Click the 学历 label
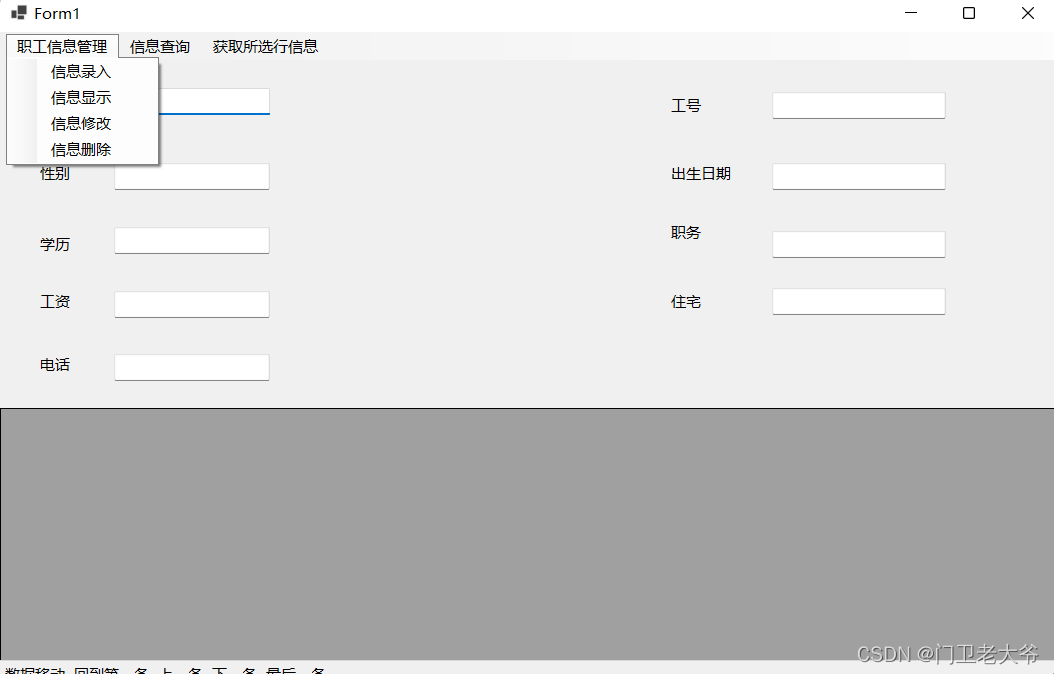Viewport: 1054px width, 674px height. (x=55, y=244)
